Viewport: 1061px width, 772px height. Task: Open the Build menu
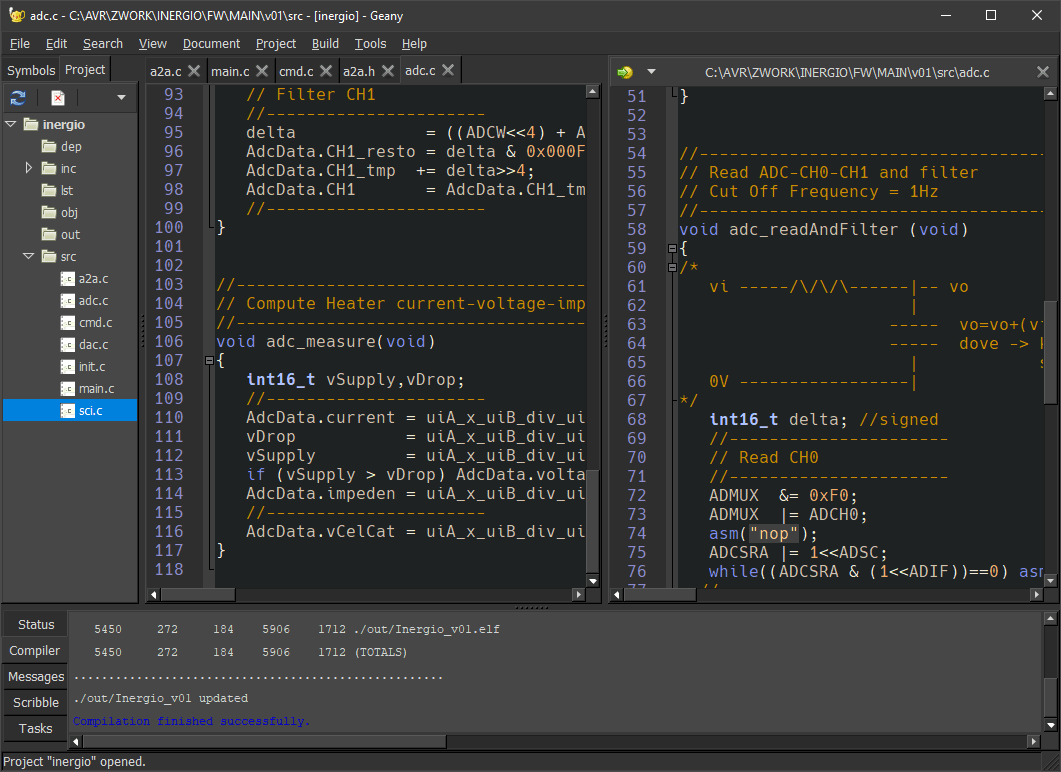pyautogui.click(x=324, y=43)
